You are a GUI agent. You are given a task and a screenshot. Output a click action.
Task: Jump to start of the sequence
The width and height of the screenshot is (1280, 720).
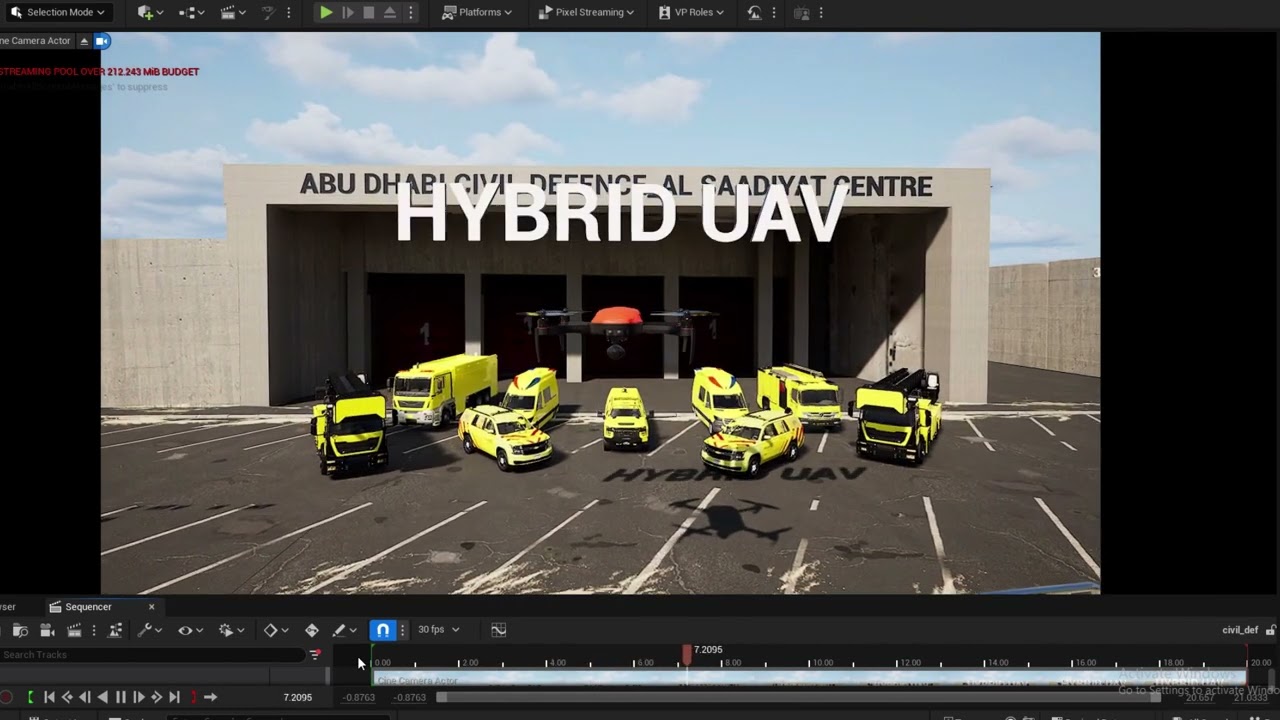[x=48, y=697]
